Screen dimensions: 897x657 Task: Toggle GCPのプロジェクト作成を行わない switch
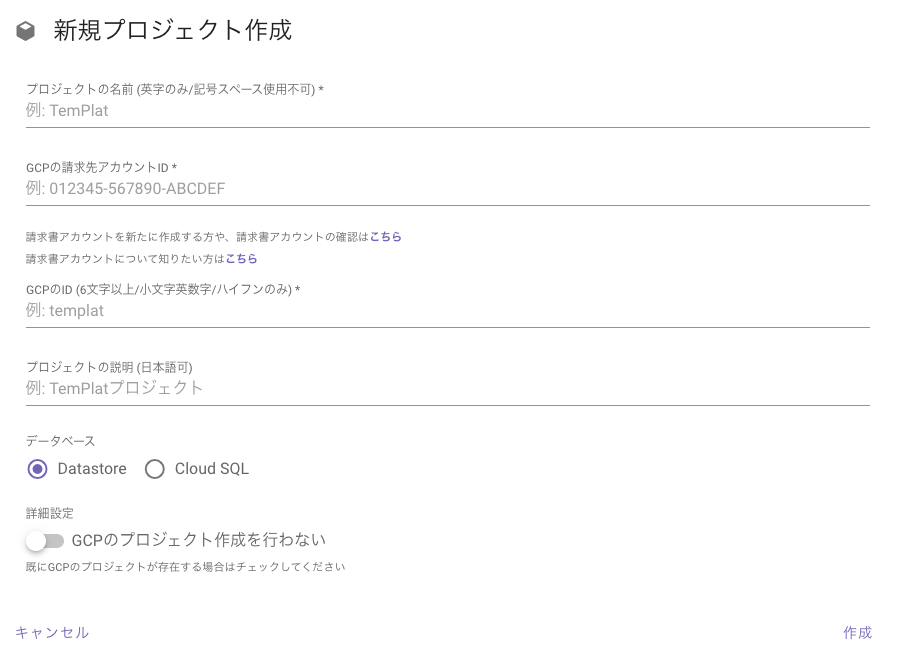click(45, 541)
